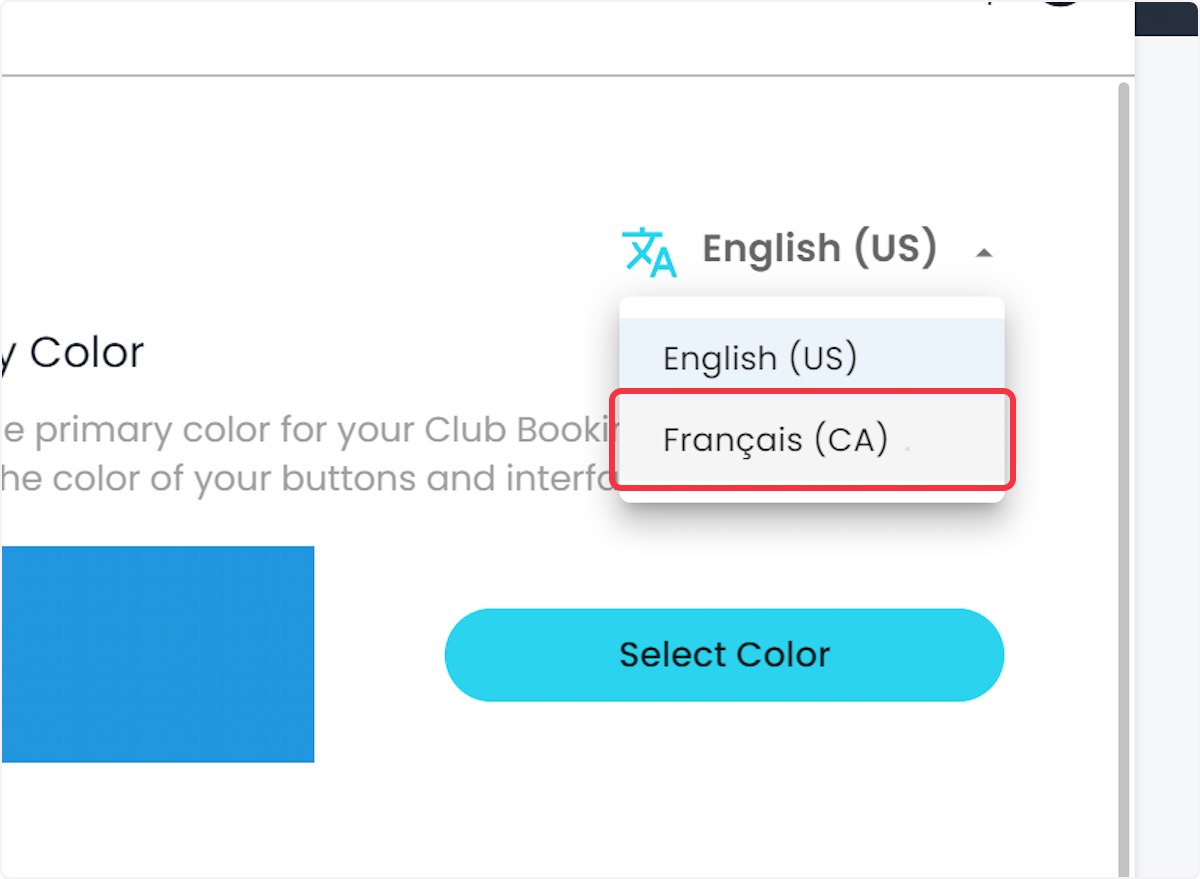Collapse the language menu using the caret arrow
Image resolution: width=1200 pixels, height=879 pixels.
tap(984, 253)
